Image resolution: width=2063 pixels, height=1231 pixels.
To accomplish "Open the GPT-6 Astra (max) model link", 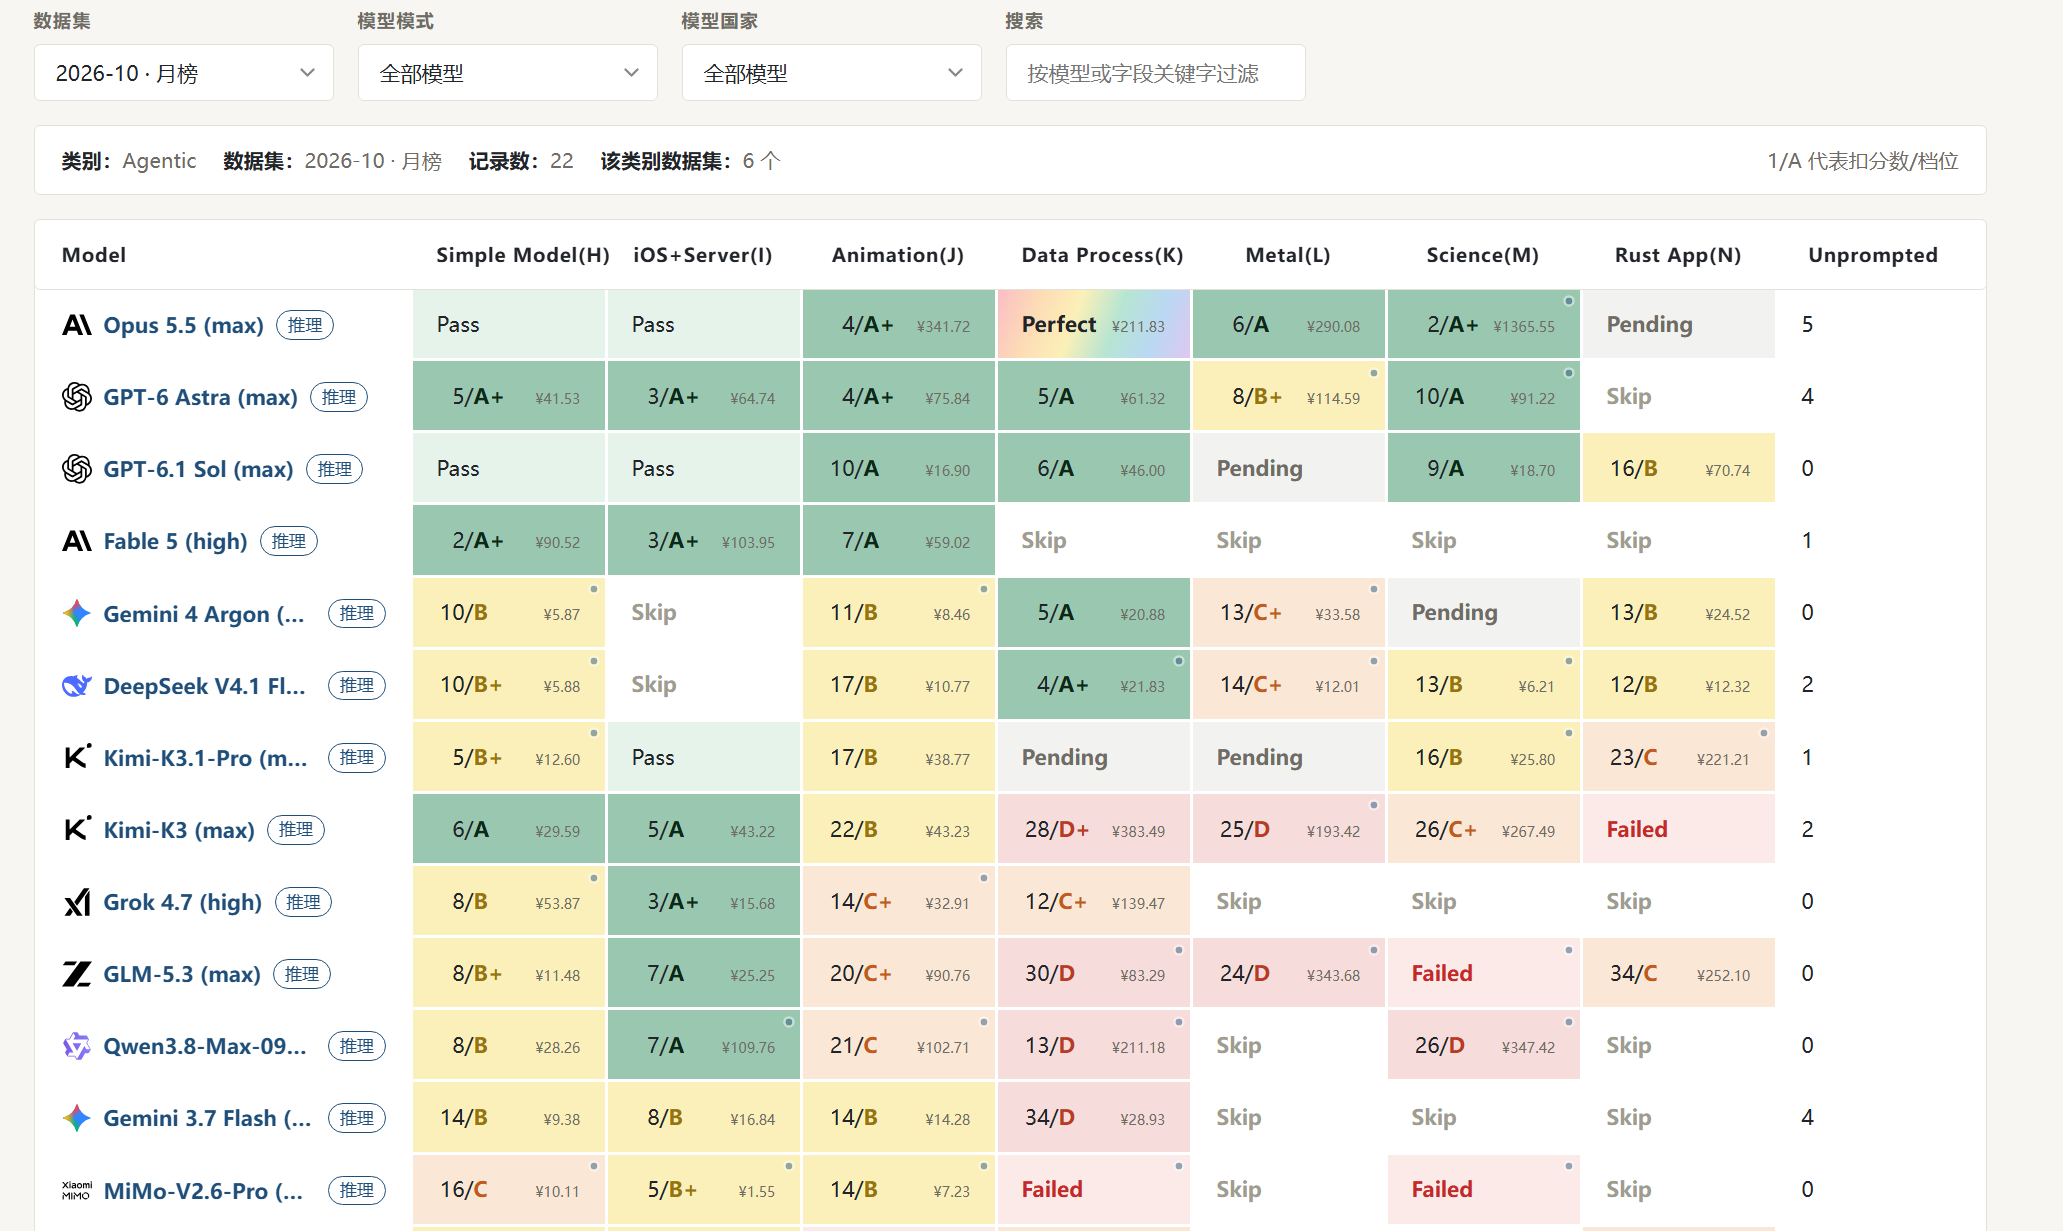I will pyautogui.click(x=201, y=397).
